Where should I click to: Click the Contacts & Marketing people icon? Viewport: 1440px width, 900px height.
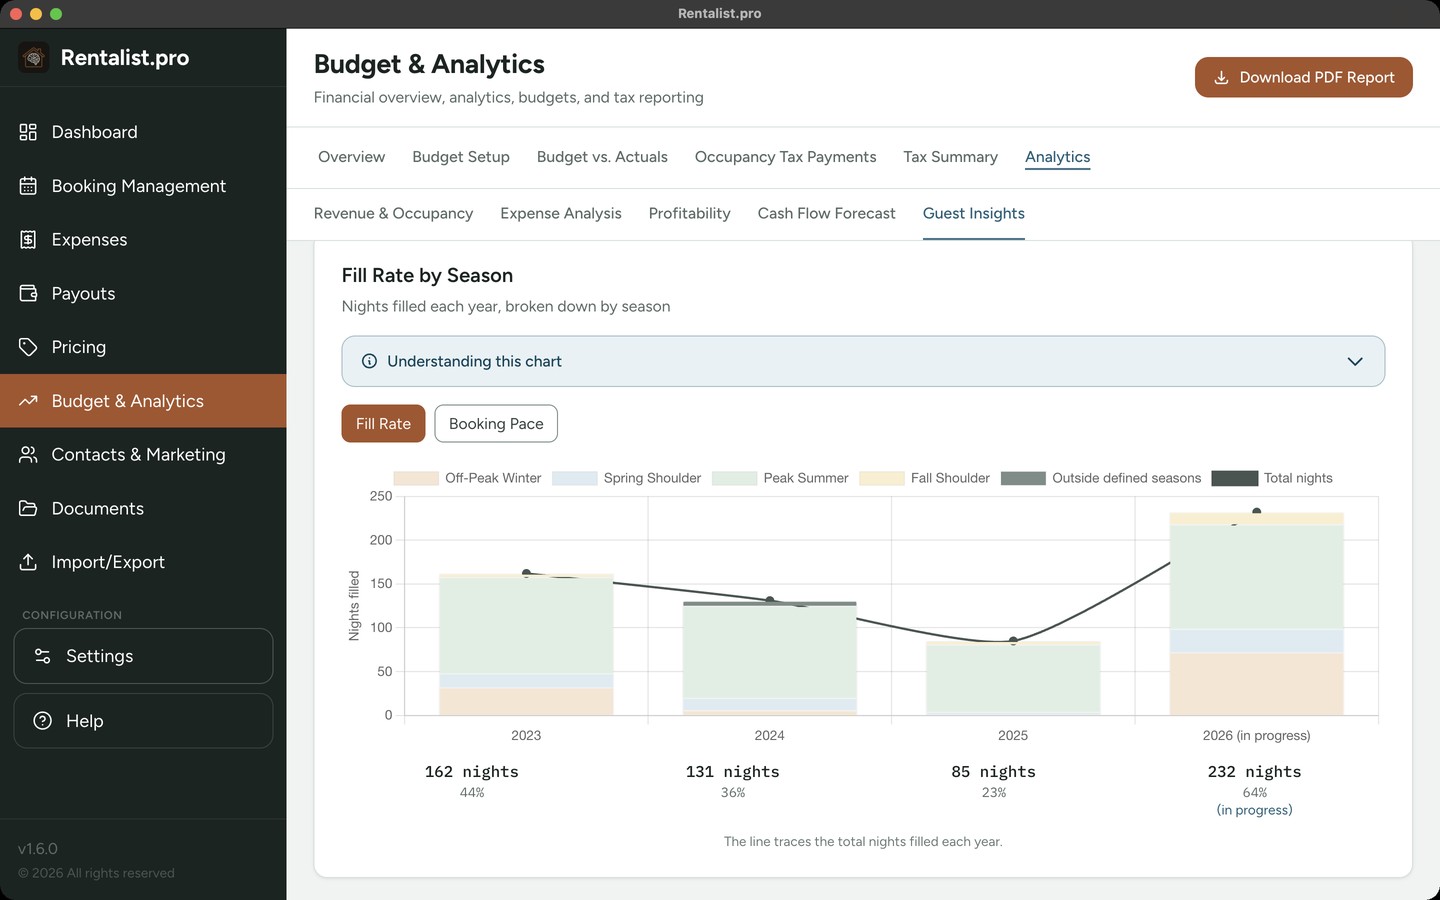click(28, 455)
